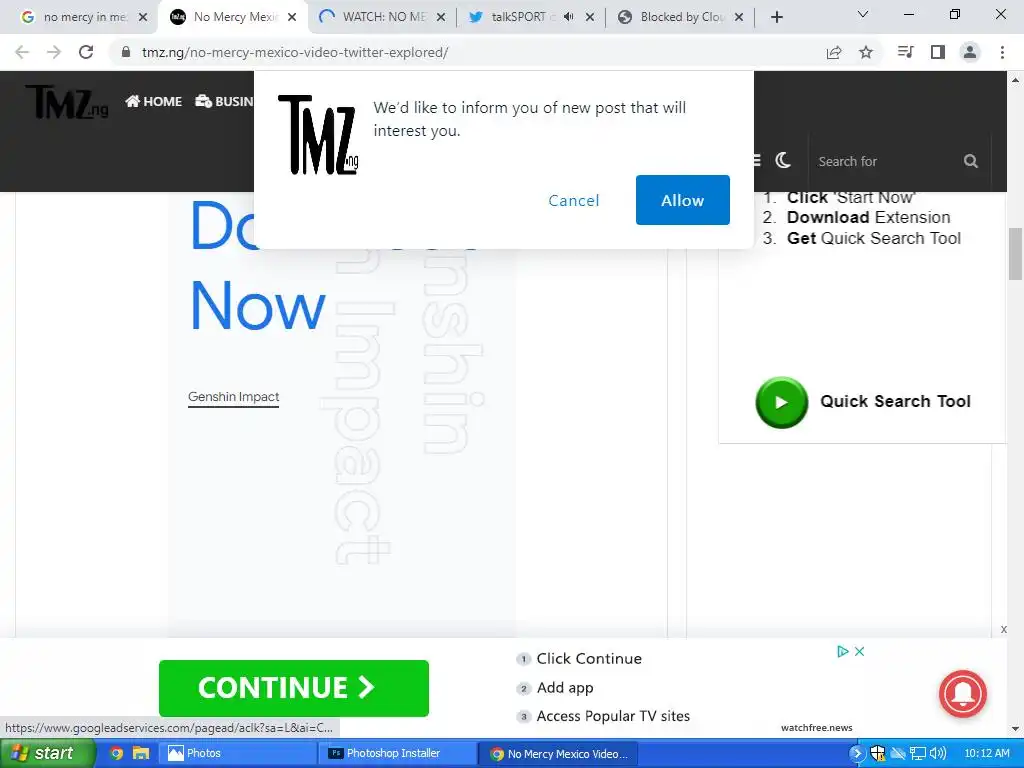The width and height of the screenshot is (1024, 768).
Task: Click into the 'Search for' field
Action: click(x=885, y=161)
